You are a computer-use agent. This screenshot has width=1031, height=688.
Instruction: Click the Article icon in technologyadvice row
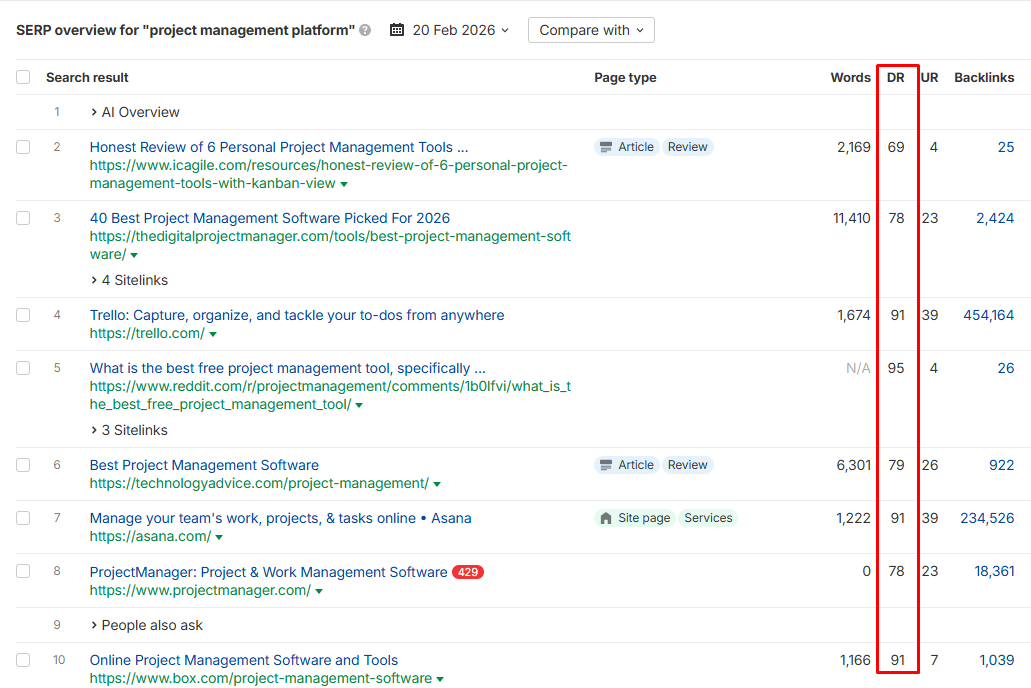click(x=606, y=465)
